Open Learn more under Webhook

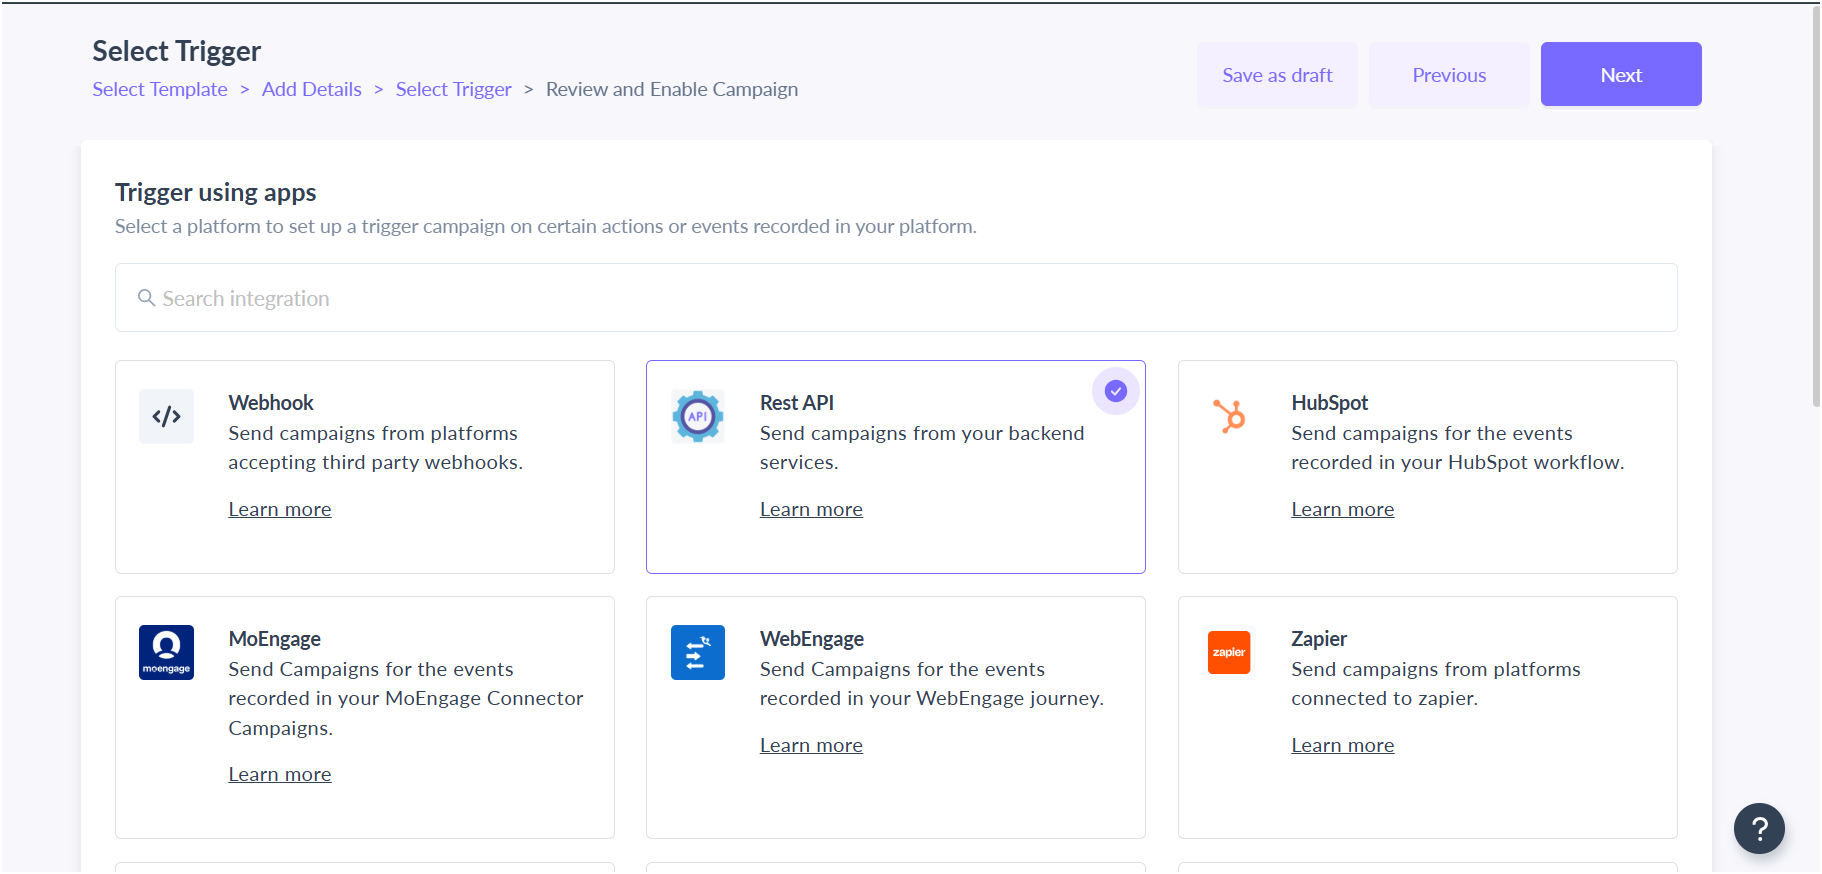280,509
